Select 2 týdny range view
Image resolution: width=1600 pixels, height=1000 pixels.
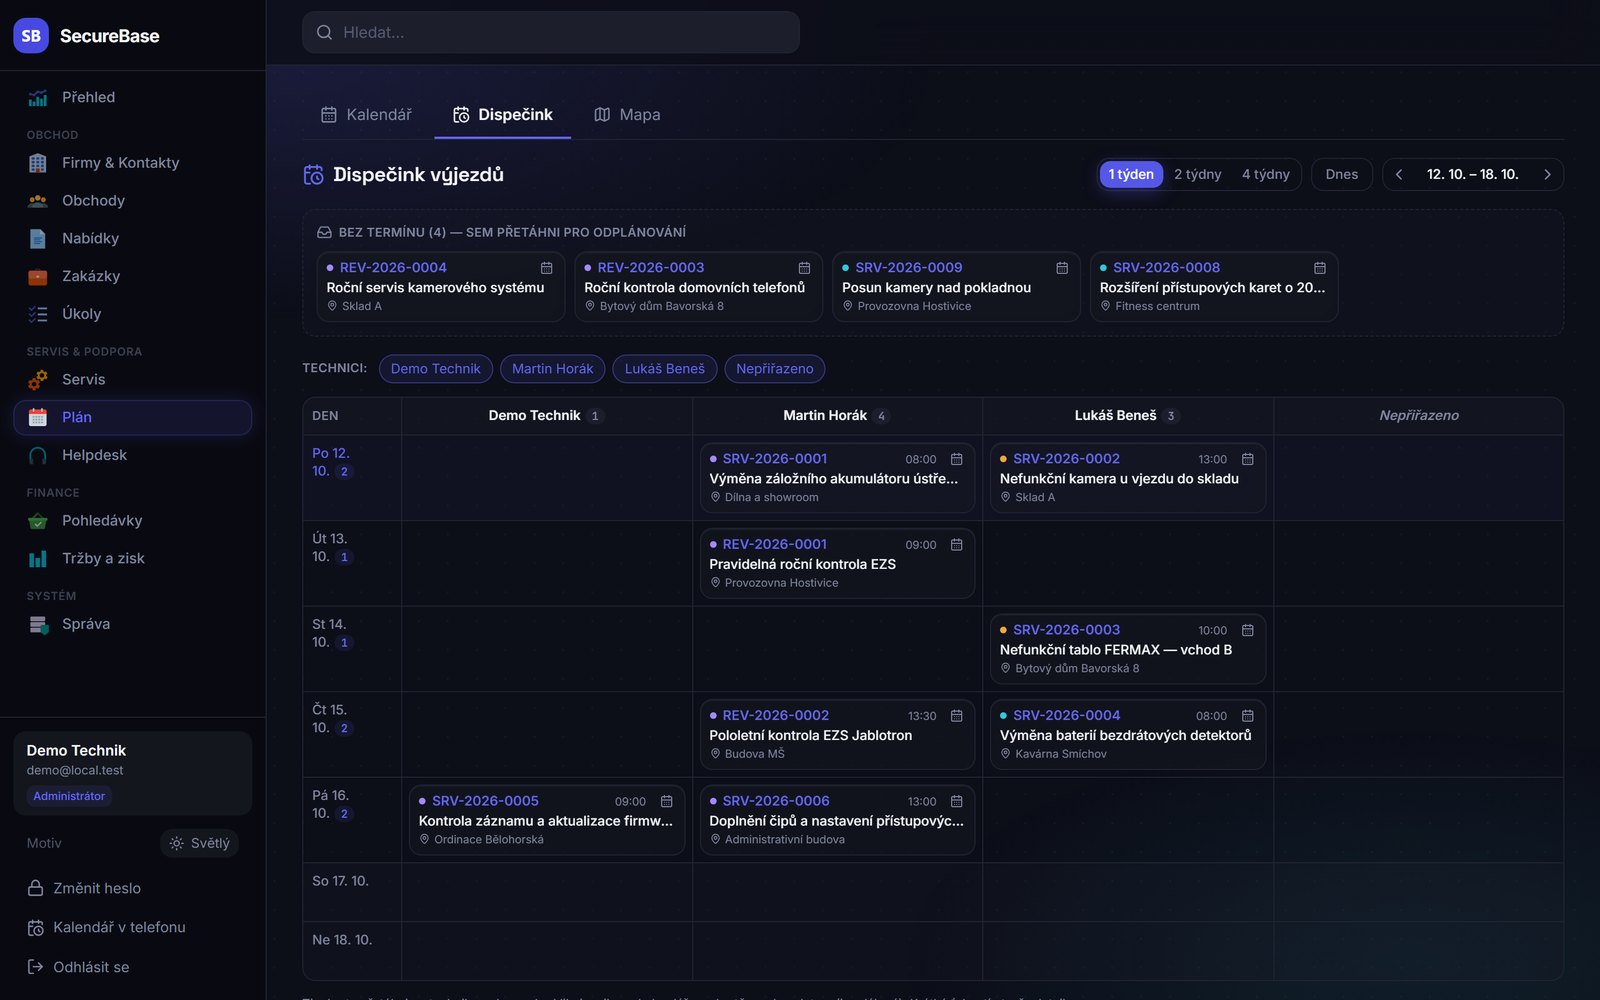click(x=1198, y=174)
